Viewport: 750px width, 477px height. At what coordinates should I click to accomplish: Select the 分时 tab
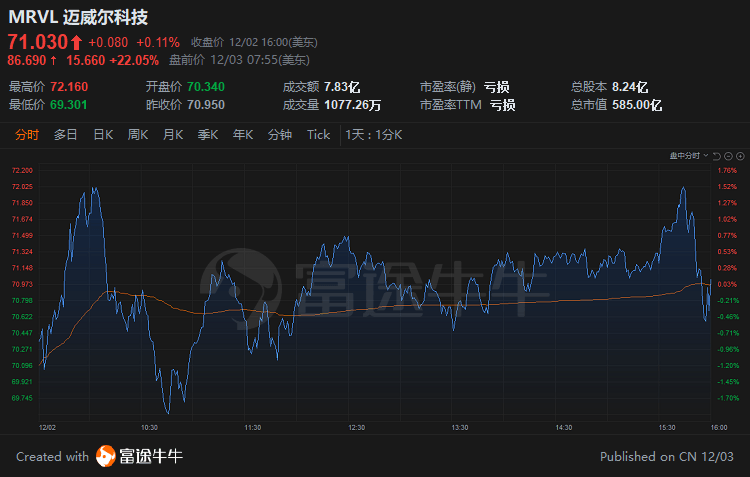click(x=27, y=135)
